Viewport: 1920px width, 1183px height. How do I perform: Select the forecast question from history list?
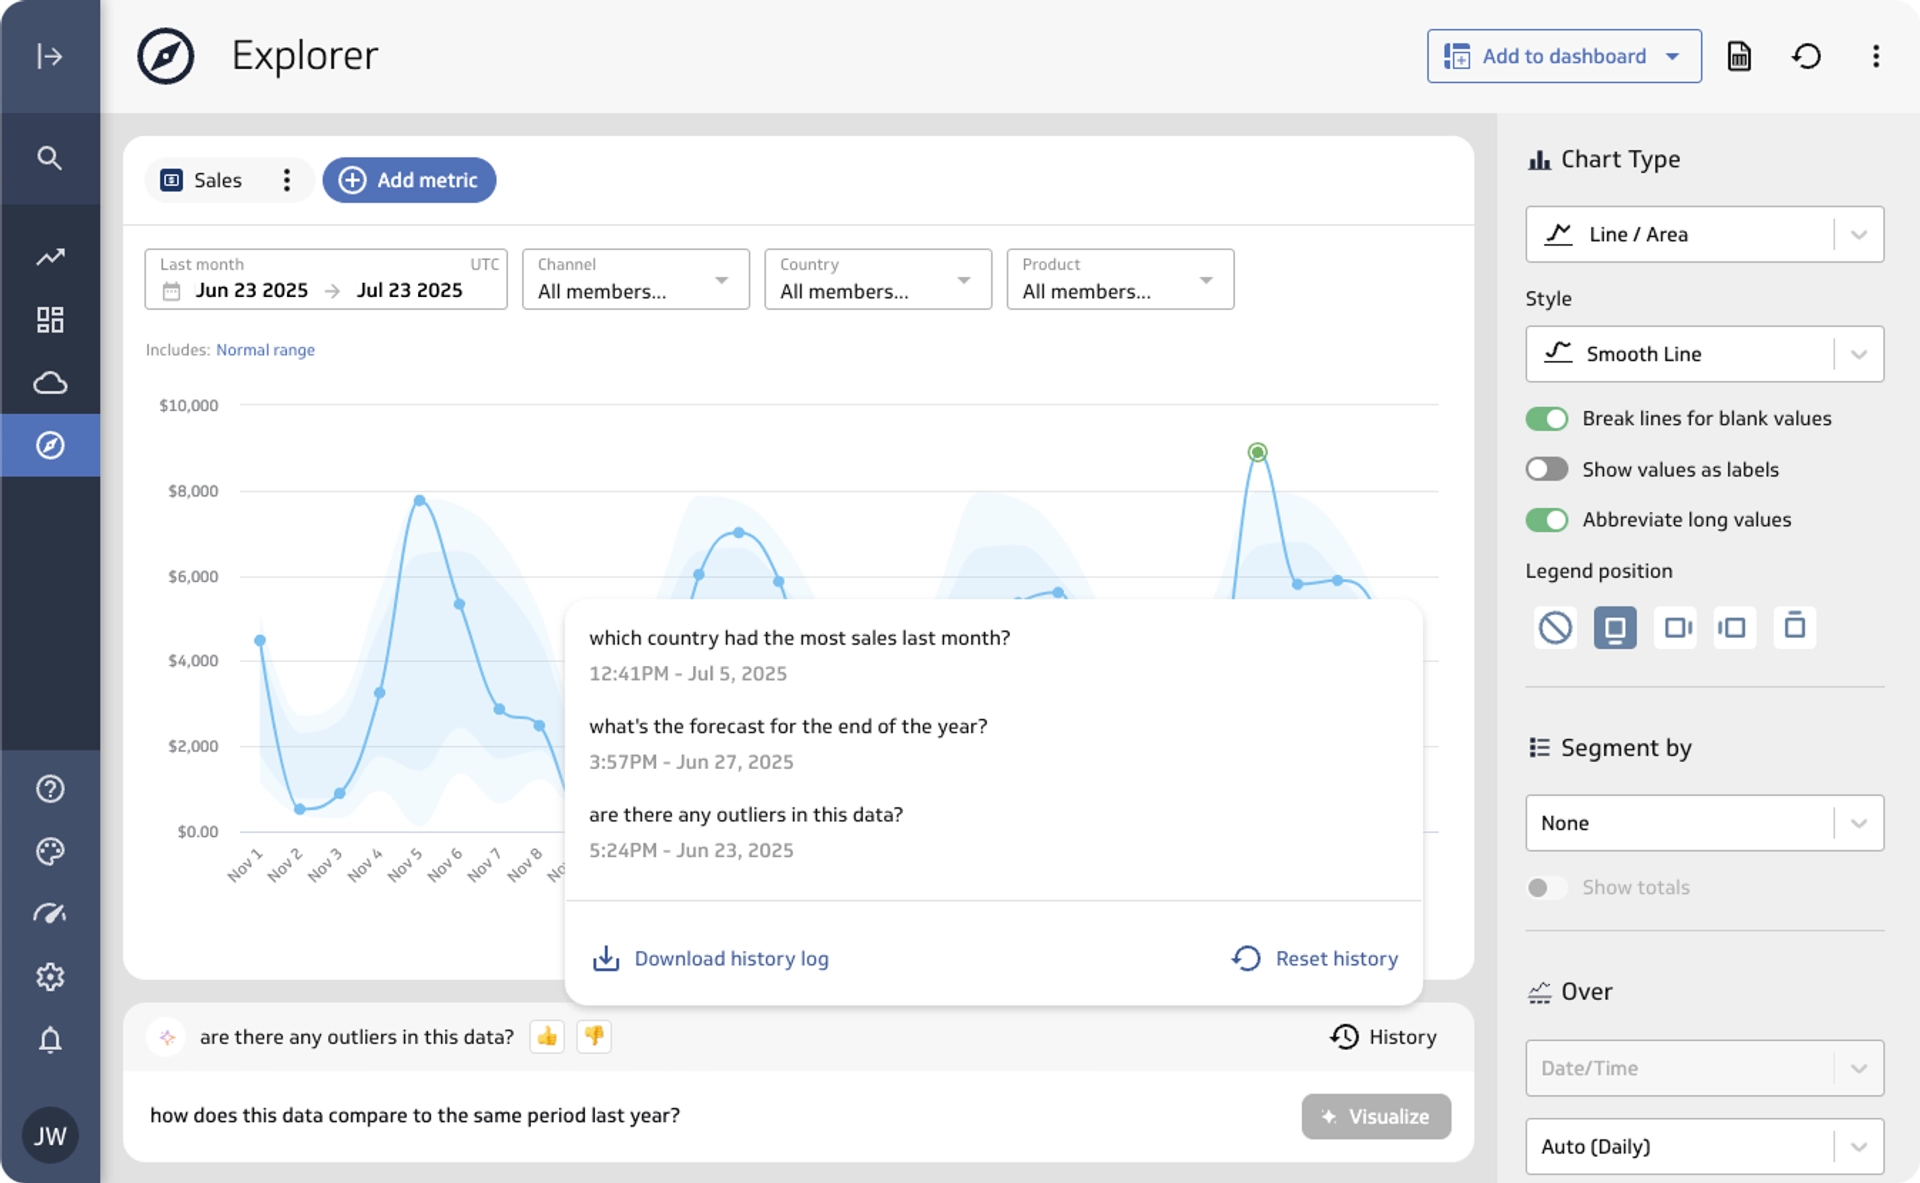(x=787, y=727)
